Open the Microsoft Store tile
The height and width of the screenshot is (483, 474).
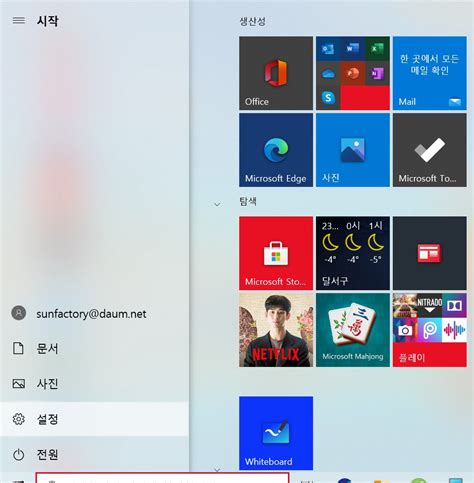(x=276, y=253)
